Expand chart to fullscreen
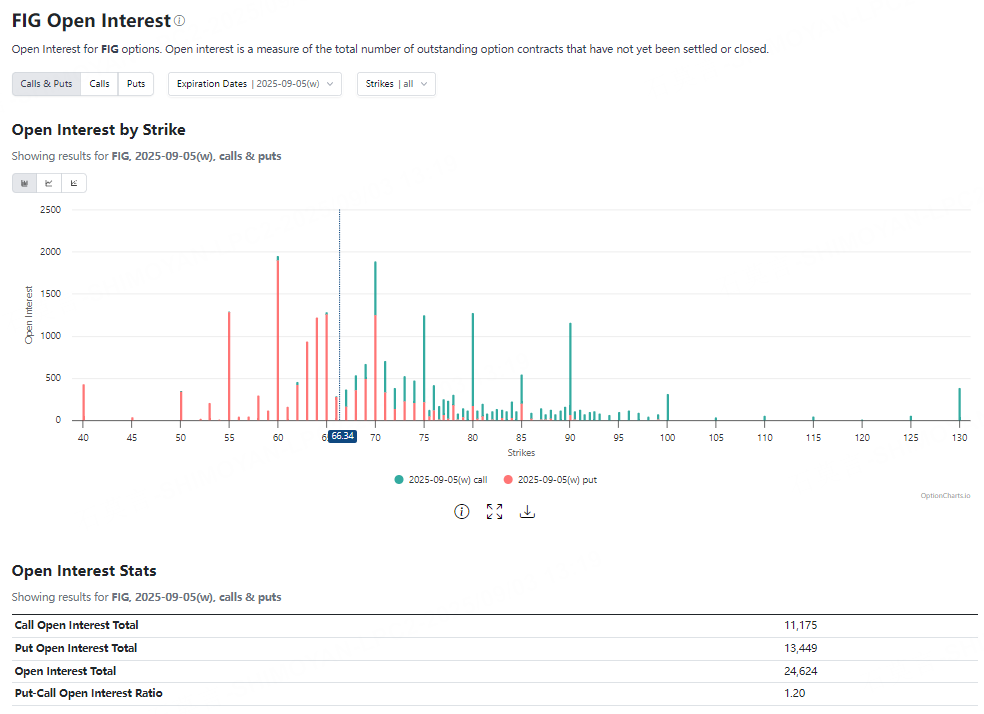 coord(495,512)
